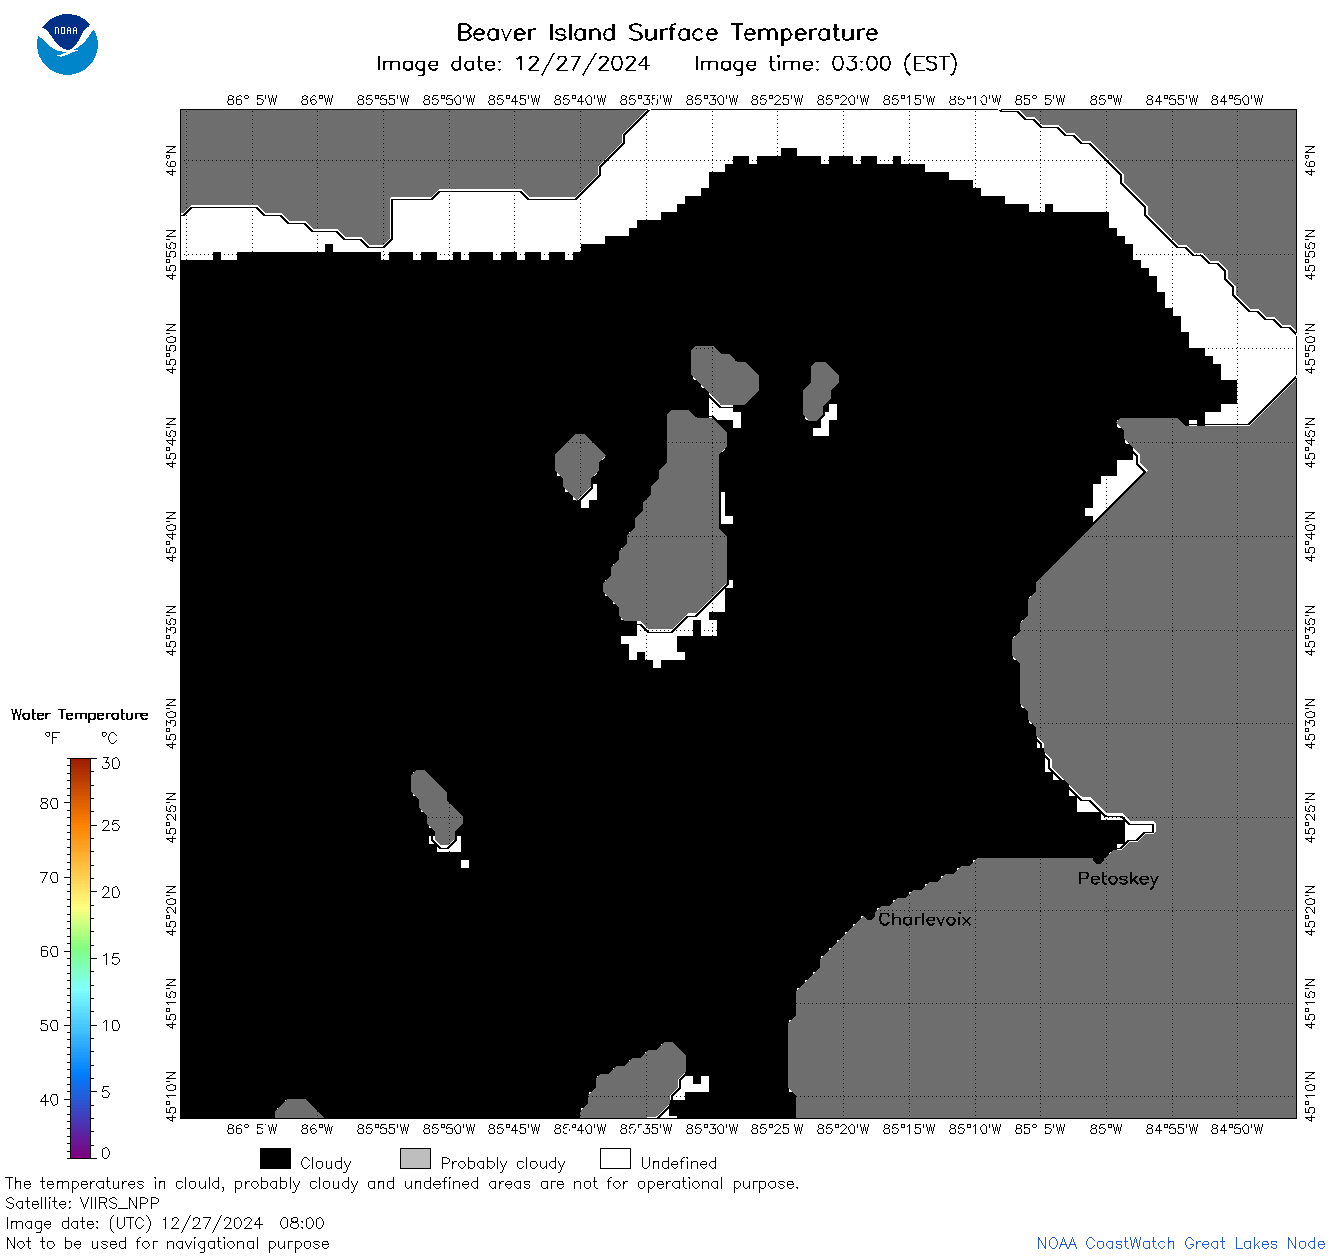Click the 45°10'N label on the left axis
The image size is (1336, 1259).
(x=171, y=1097)
